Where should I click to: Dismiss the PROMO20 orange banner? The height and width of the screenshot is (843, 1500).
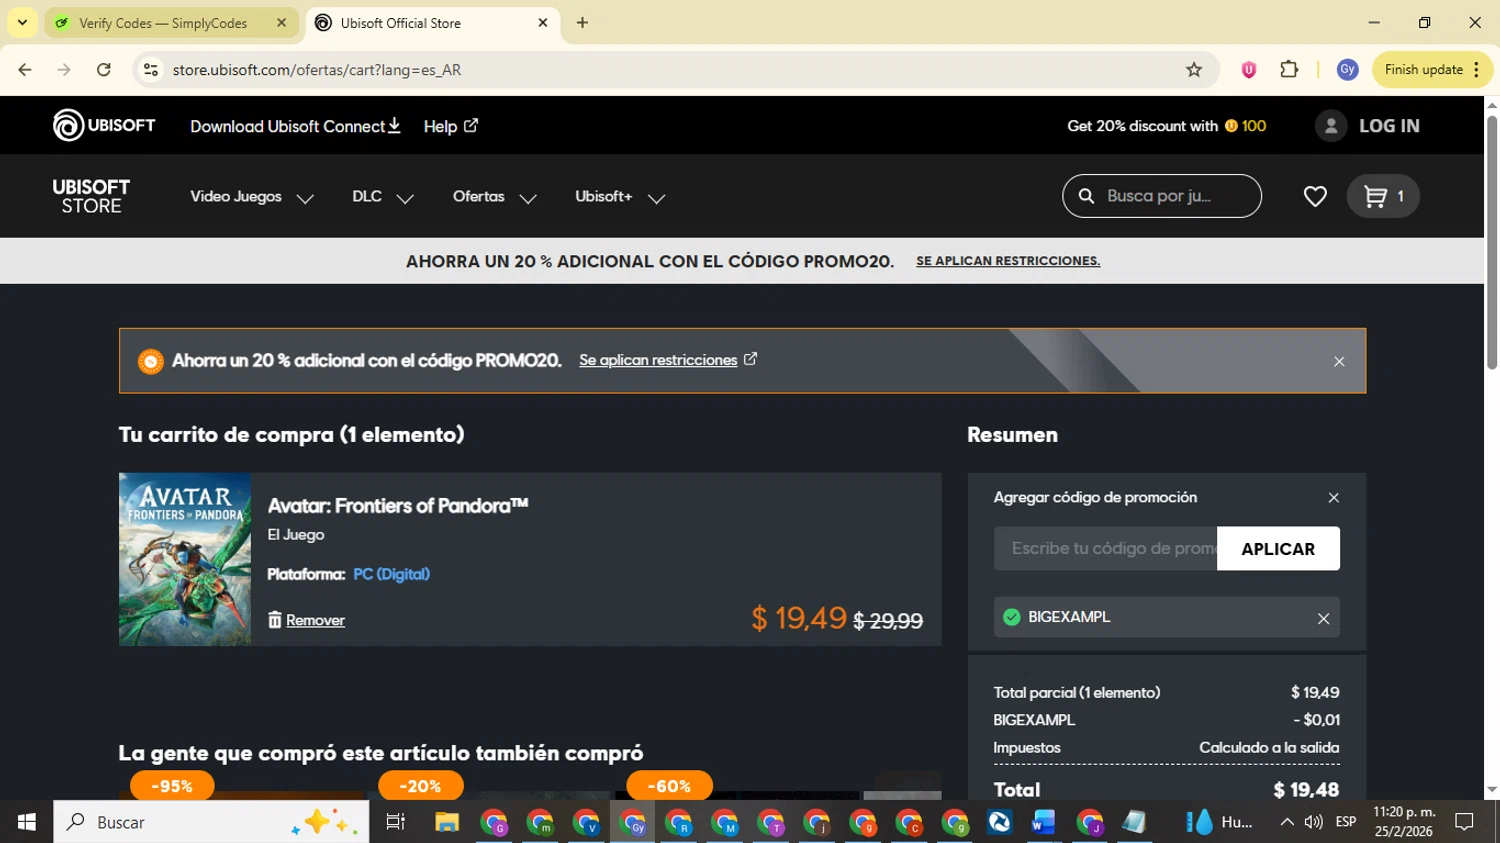(1339, 361)
